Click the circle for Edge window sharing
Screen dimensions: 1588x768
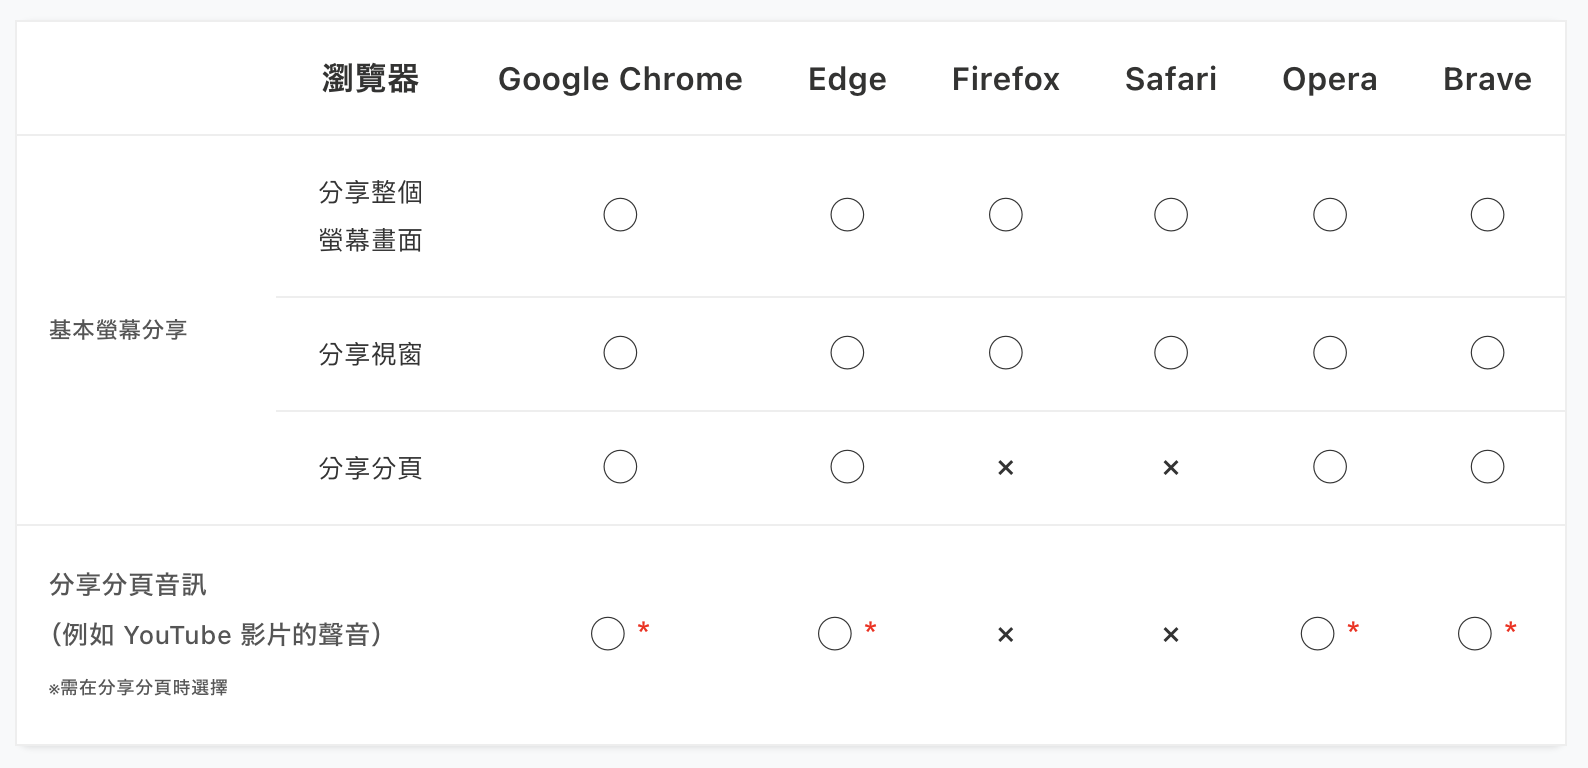pos(847,353)
